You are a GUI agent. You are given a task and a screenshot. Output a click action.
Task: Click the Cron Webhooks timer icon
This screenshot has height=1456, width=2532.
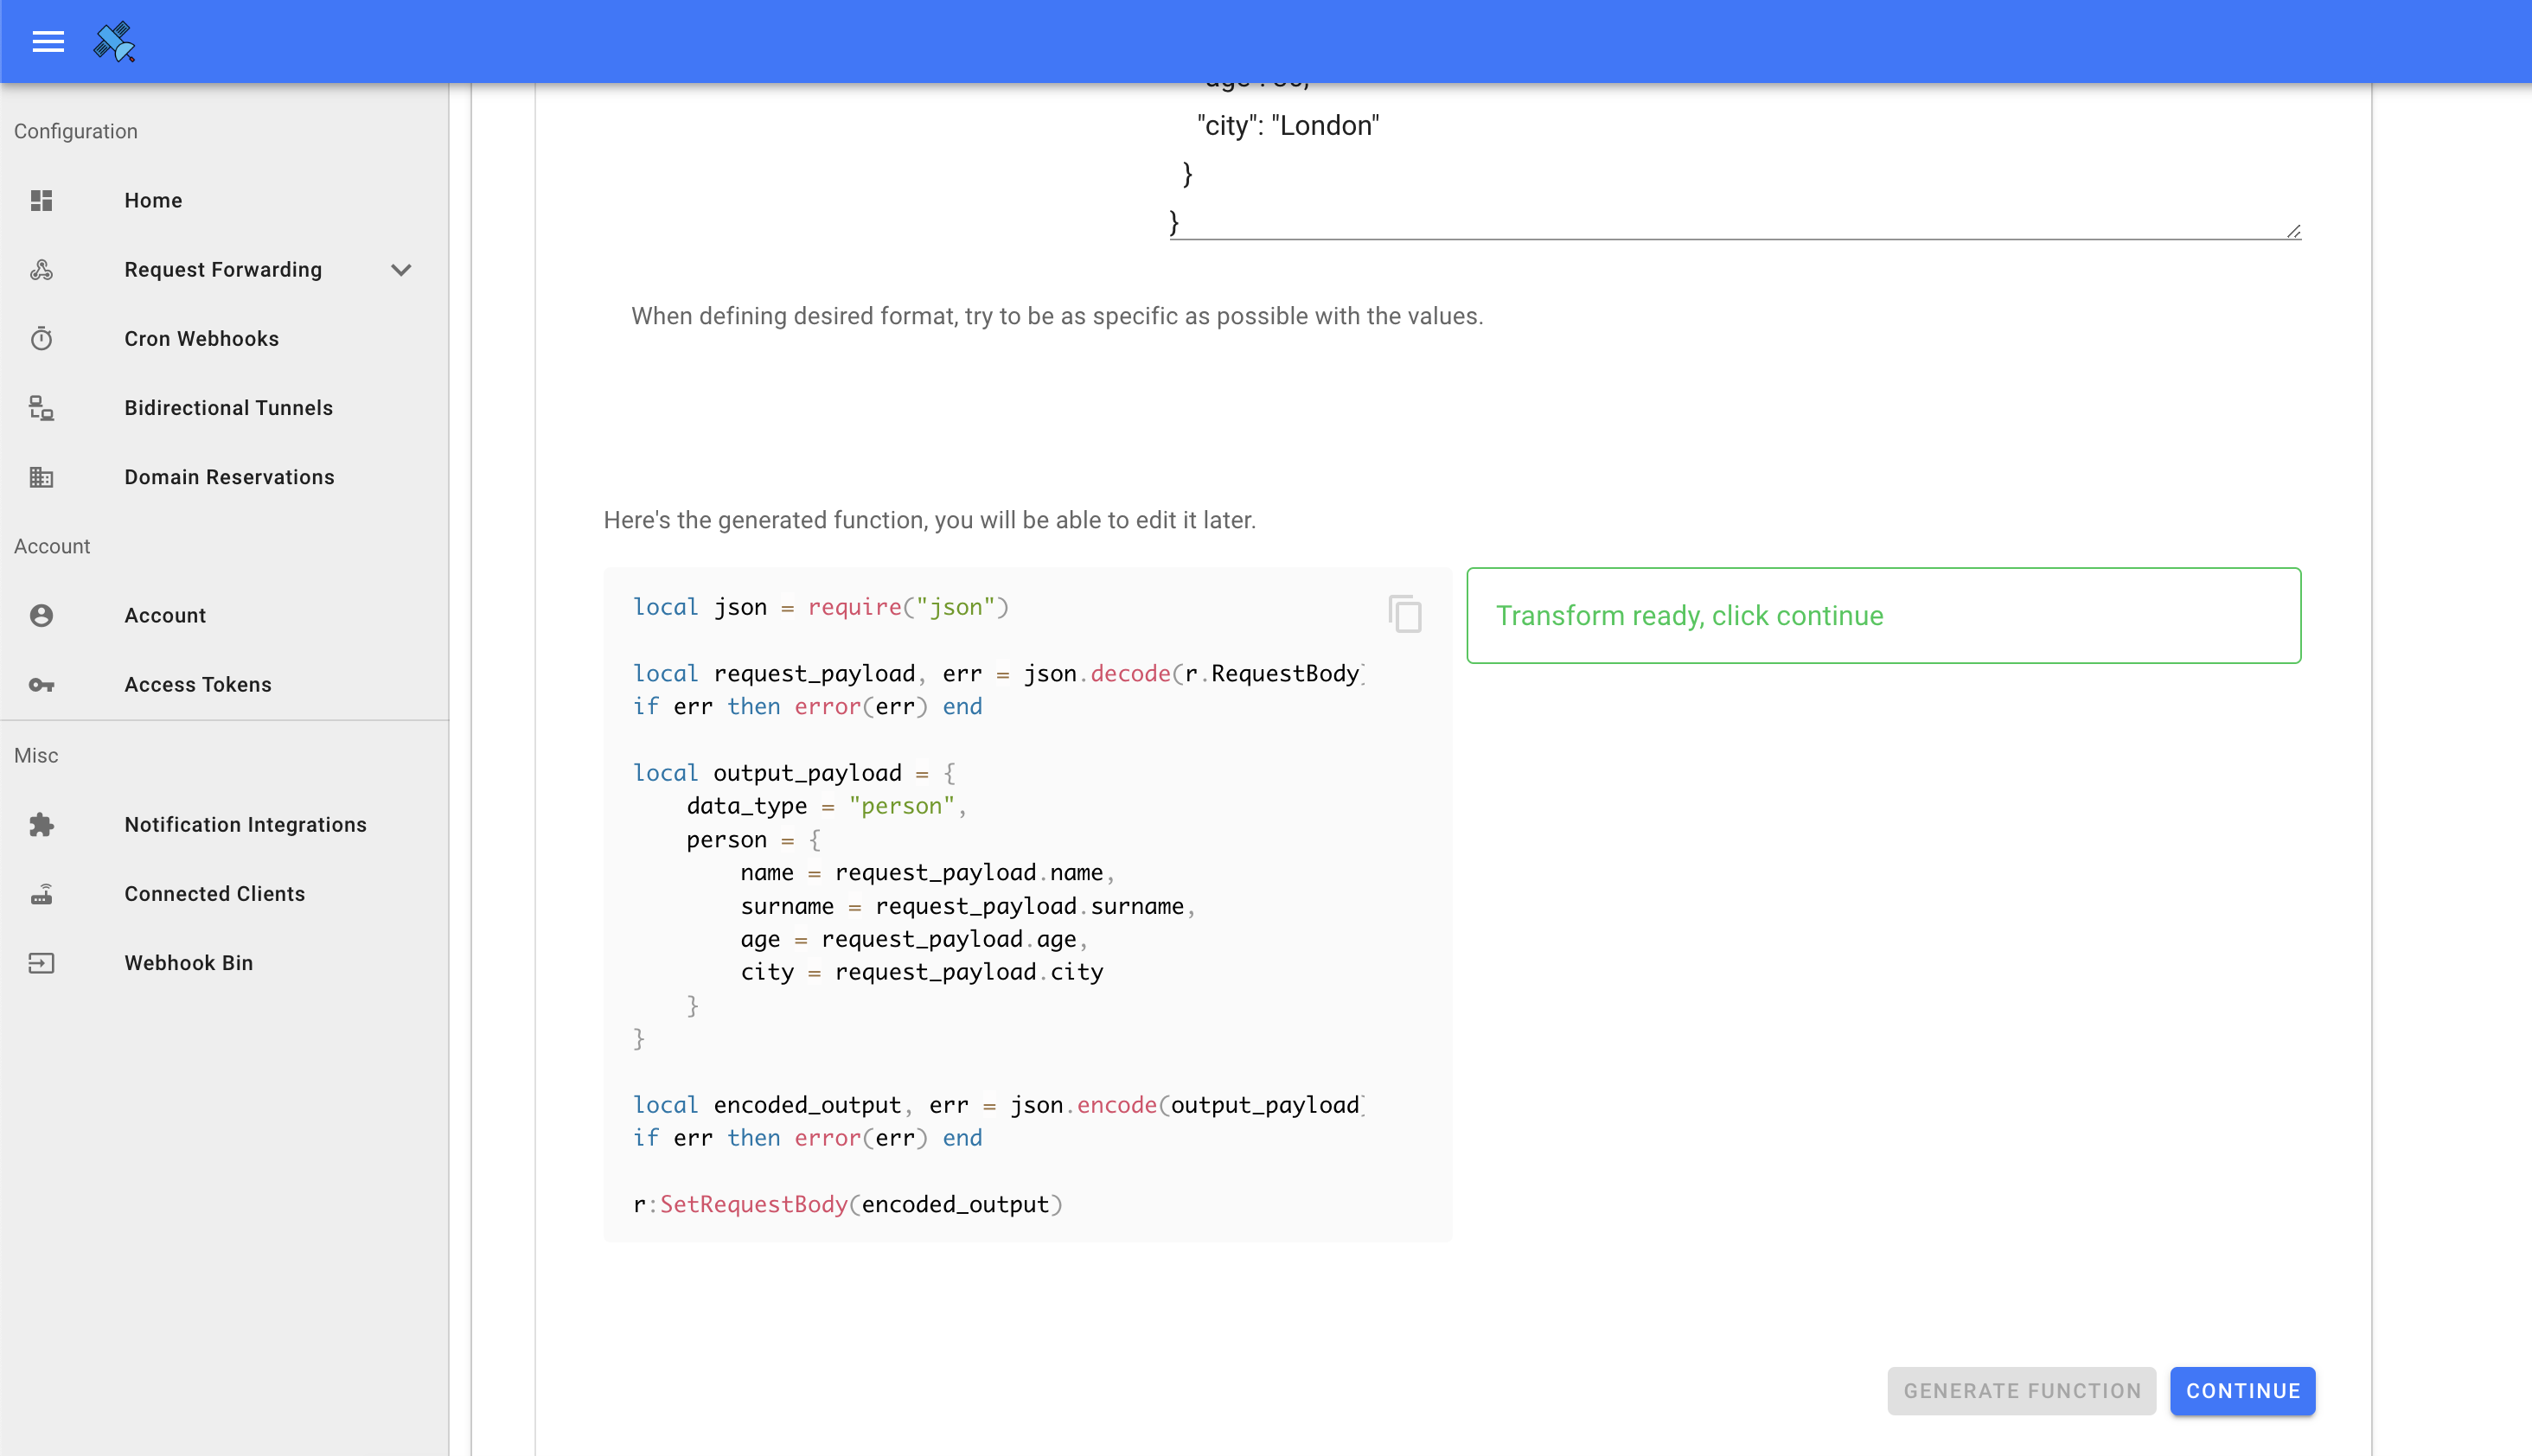pos(41,338)
